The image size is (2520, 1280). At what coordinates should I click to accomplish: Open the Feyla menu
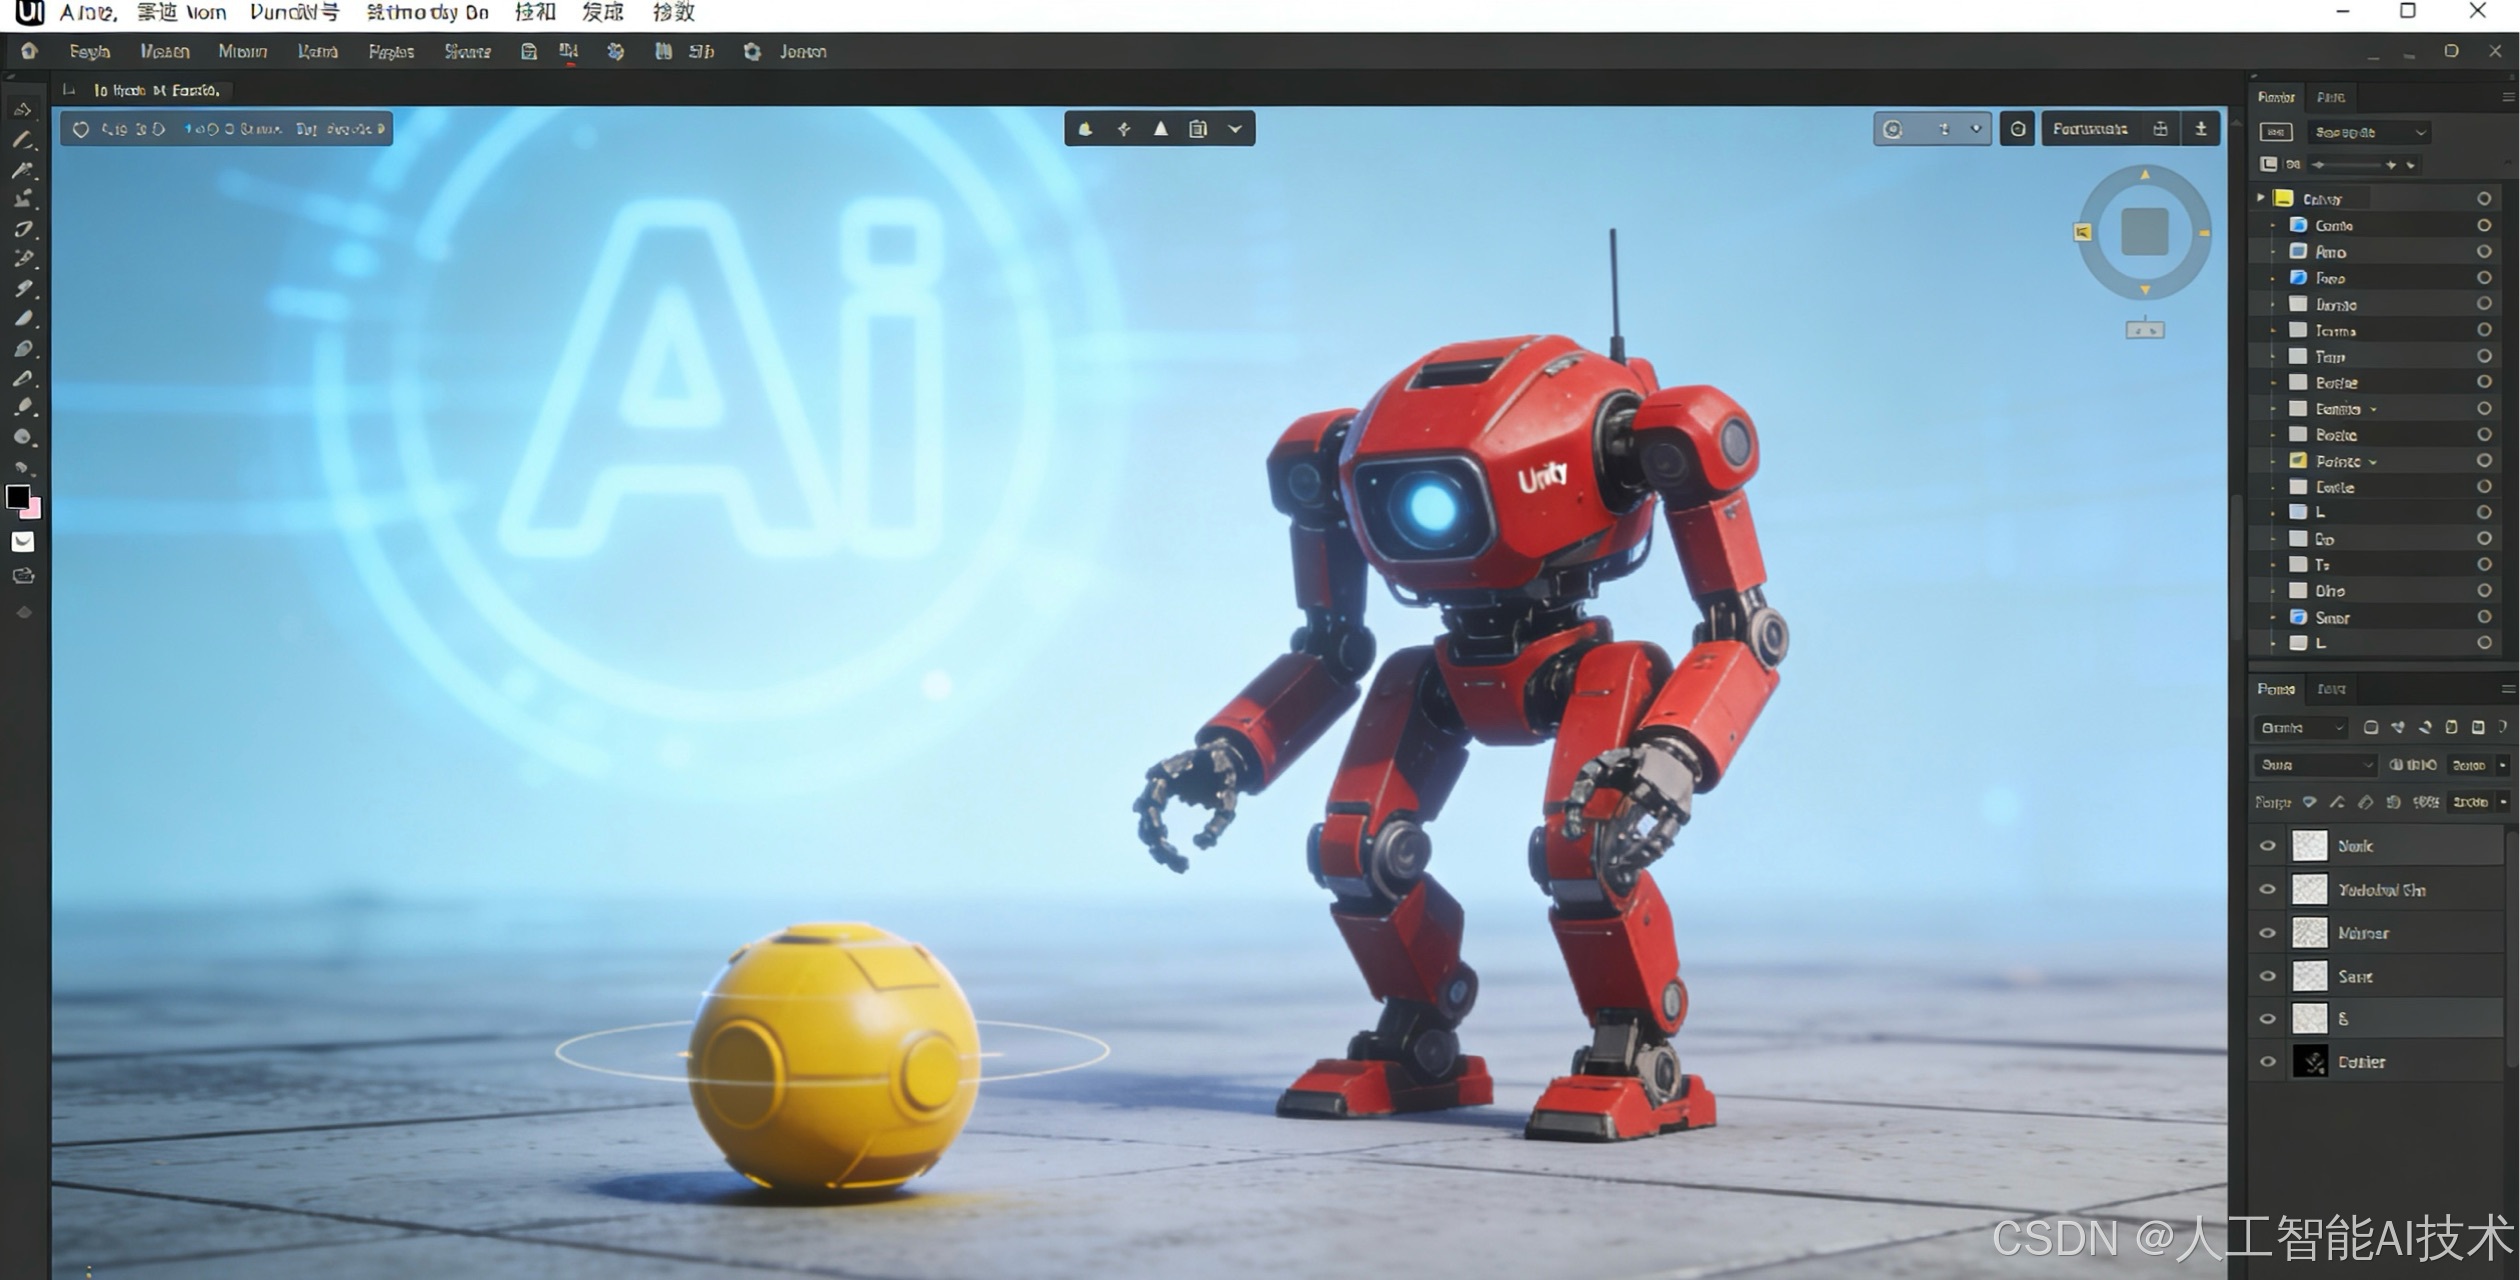click(89, 51)
